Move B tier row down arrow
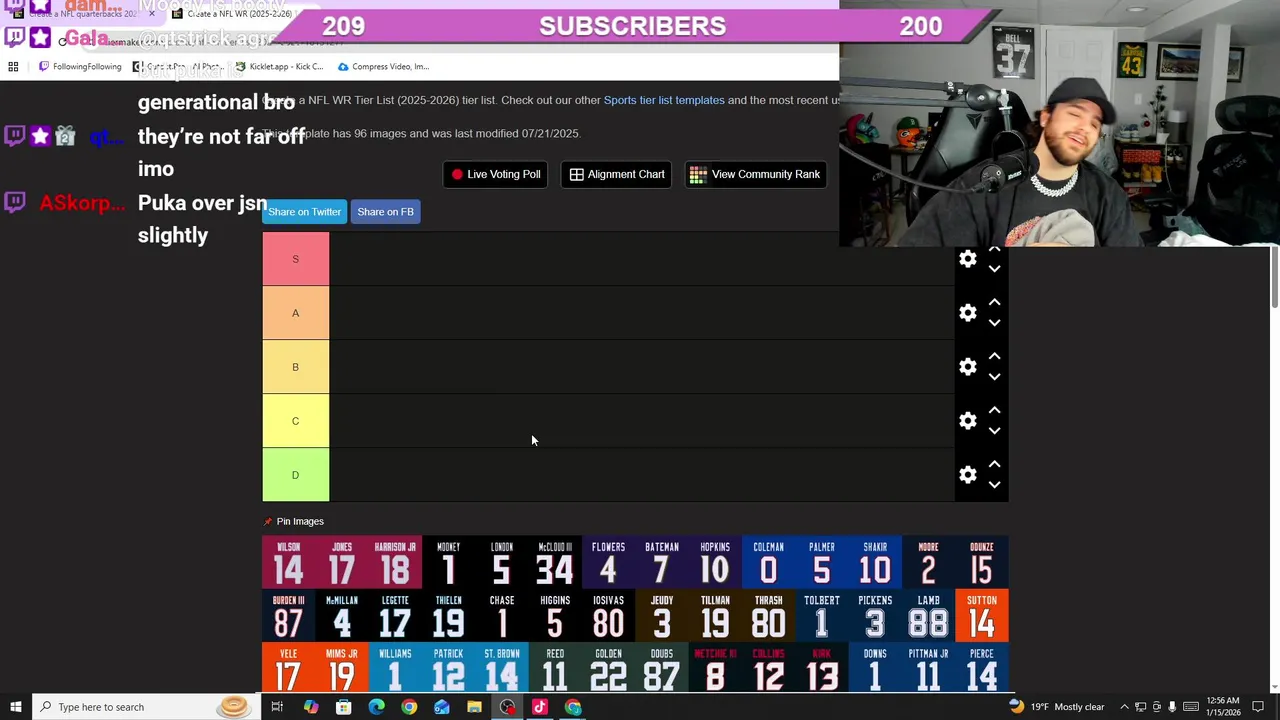 point(994,377)
